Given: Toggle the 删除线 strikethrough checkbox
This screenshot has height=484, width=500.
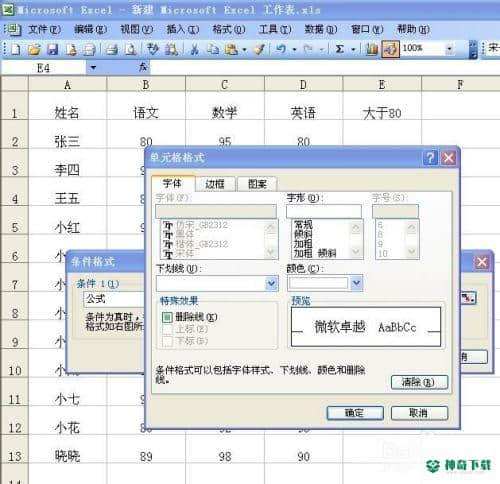Looking at the screenshot, I should pos(167,317).
